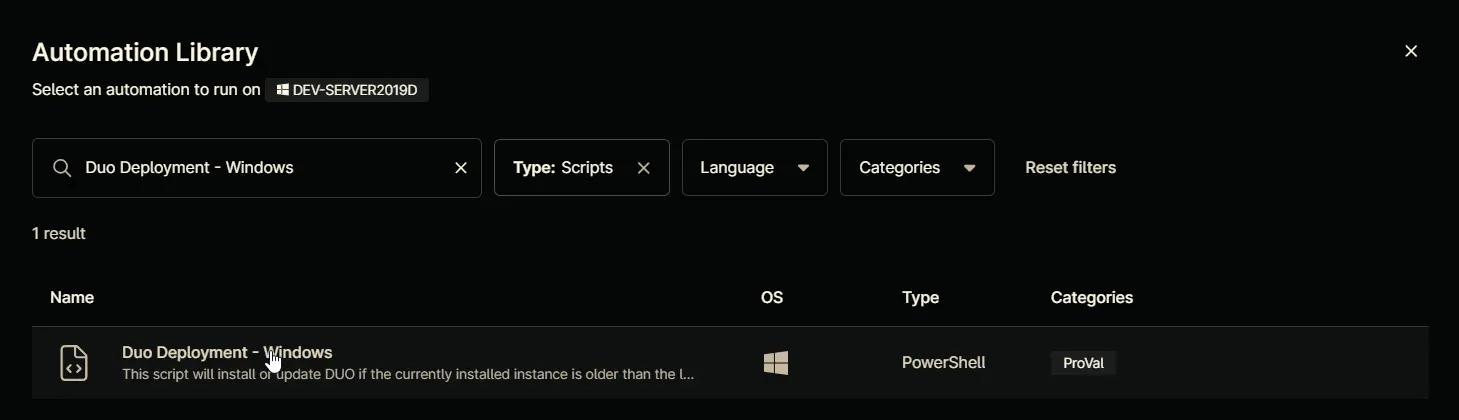This screenshot has height=420, width=1459.
Task: Click the Type column header
Action: tap(920, 297)
